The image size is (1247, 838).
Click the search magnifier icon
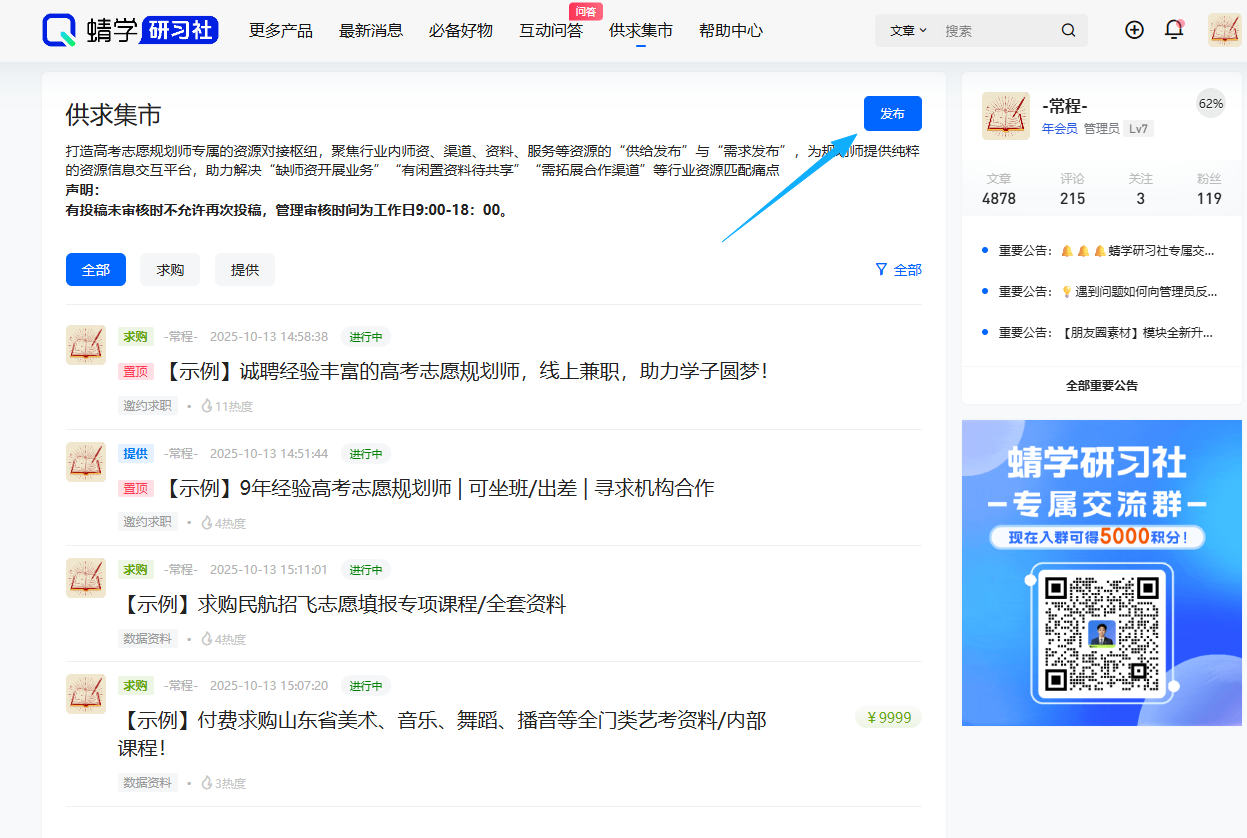click(1068, 30)
